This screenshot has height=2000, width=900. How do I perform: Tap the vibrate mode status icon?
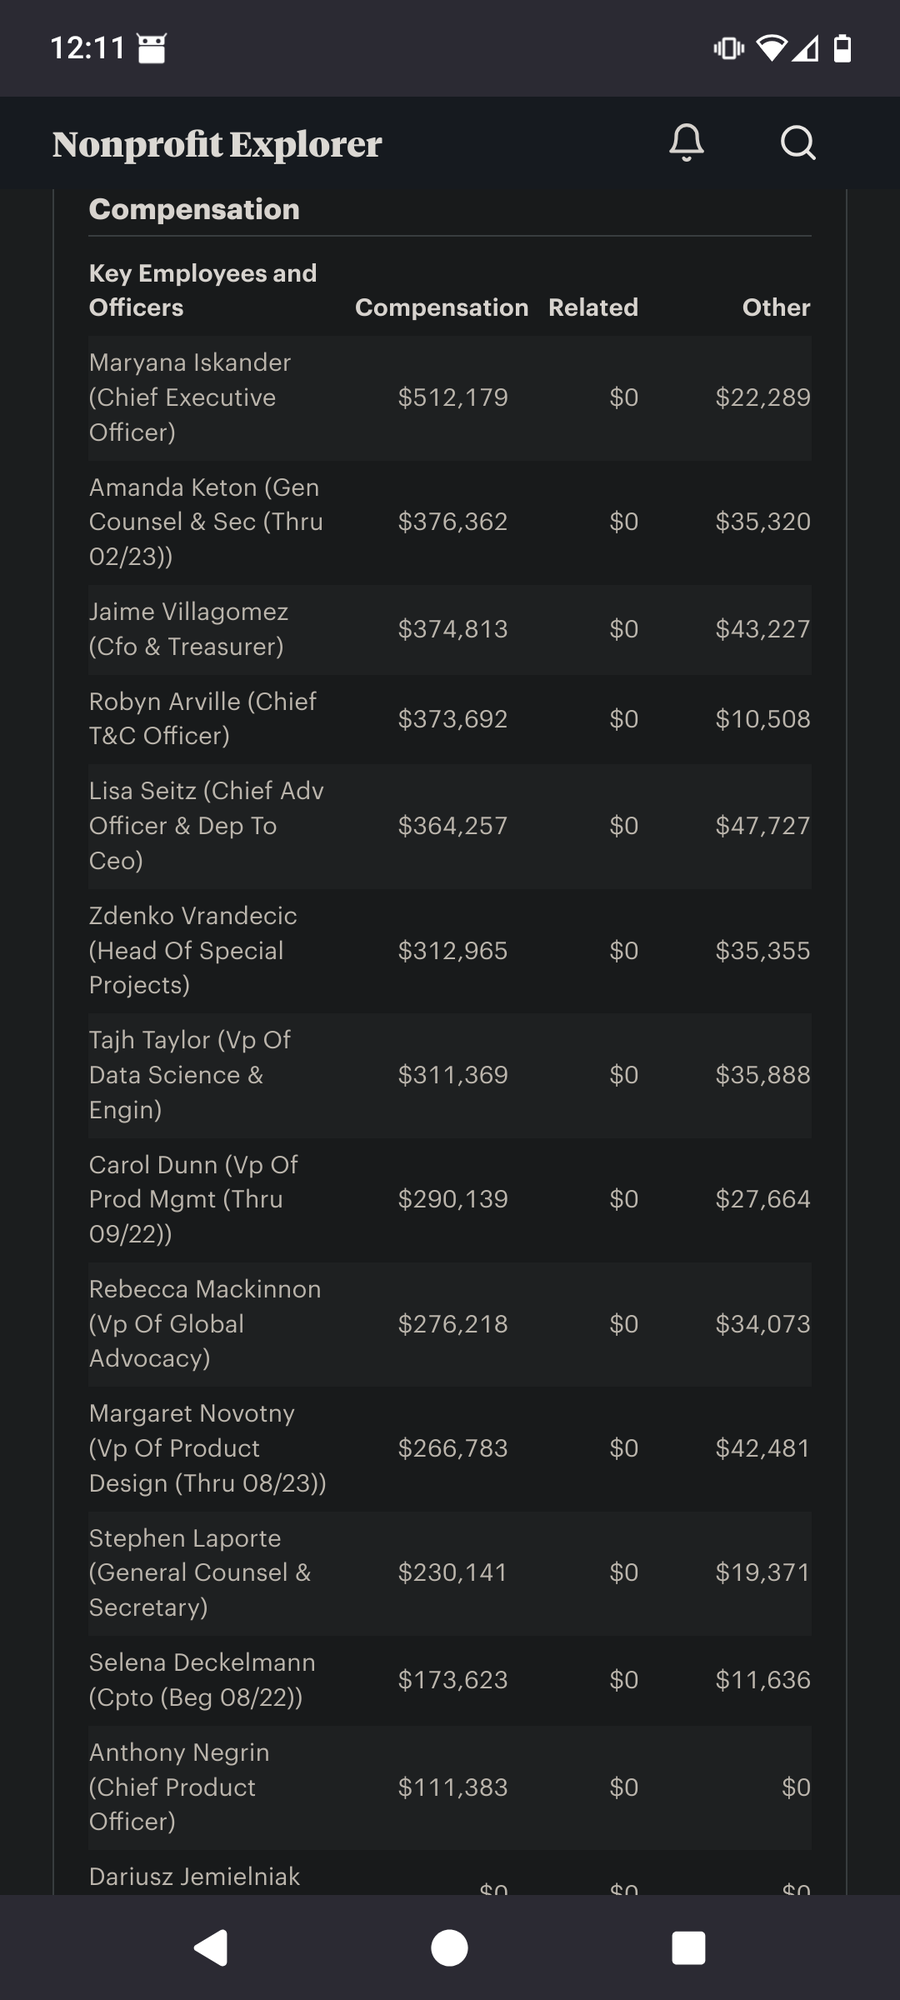[x=728, y=48]
